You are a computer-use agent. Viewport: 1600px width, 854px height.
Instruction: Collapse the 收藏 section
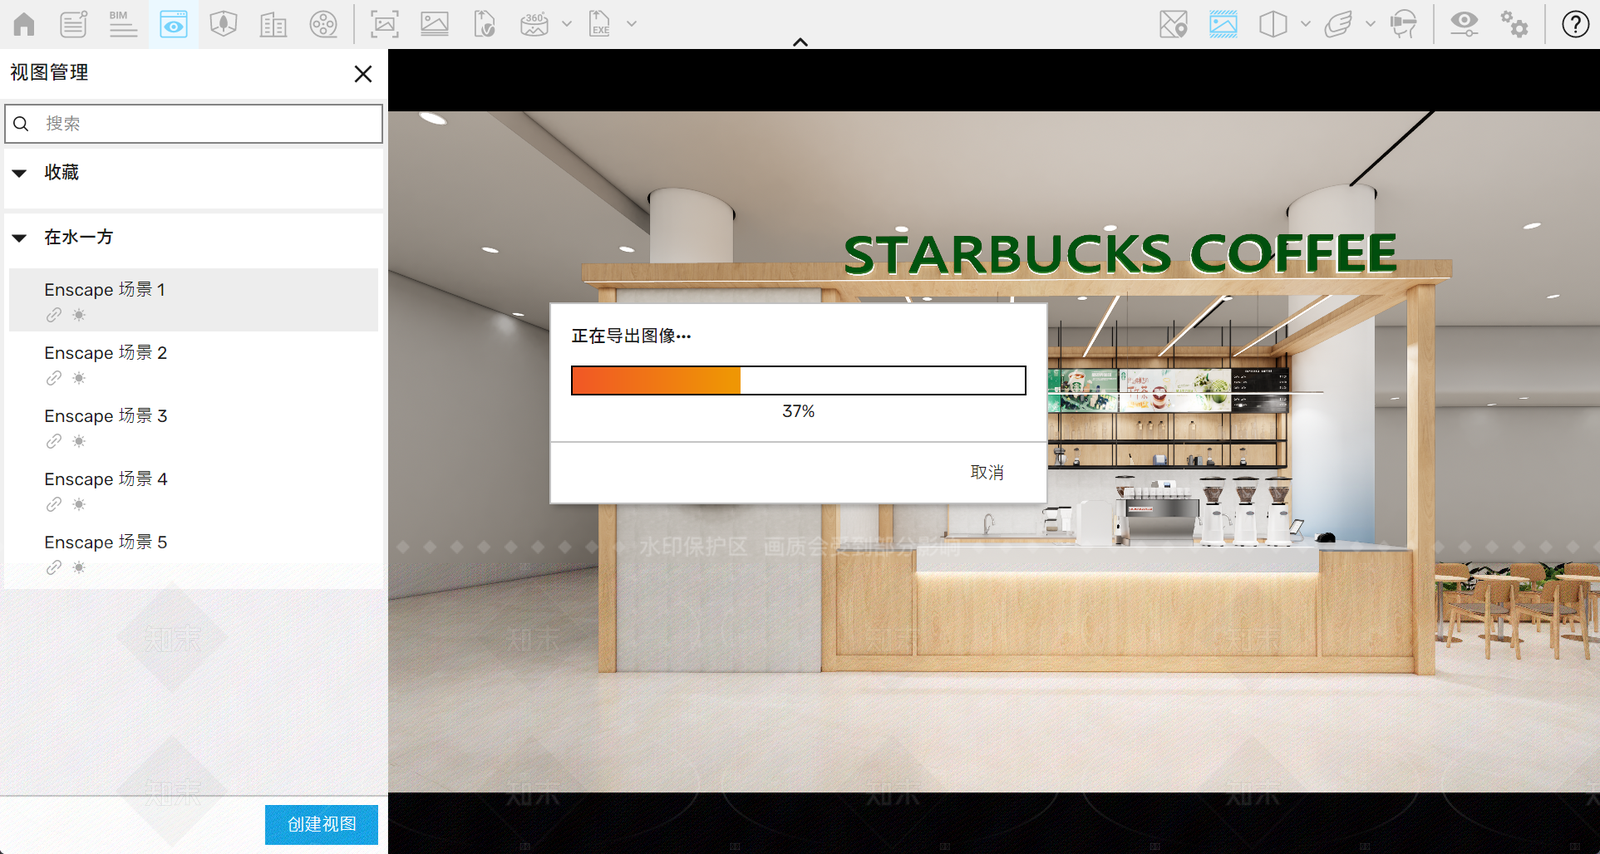pos(19,173)
